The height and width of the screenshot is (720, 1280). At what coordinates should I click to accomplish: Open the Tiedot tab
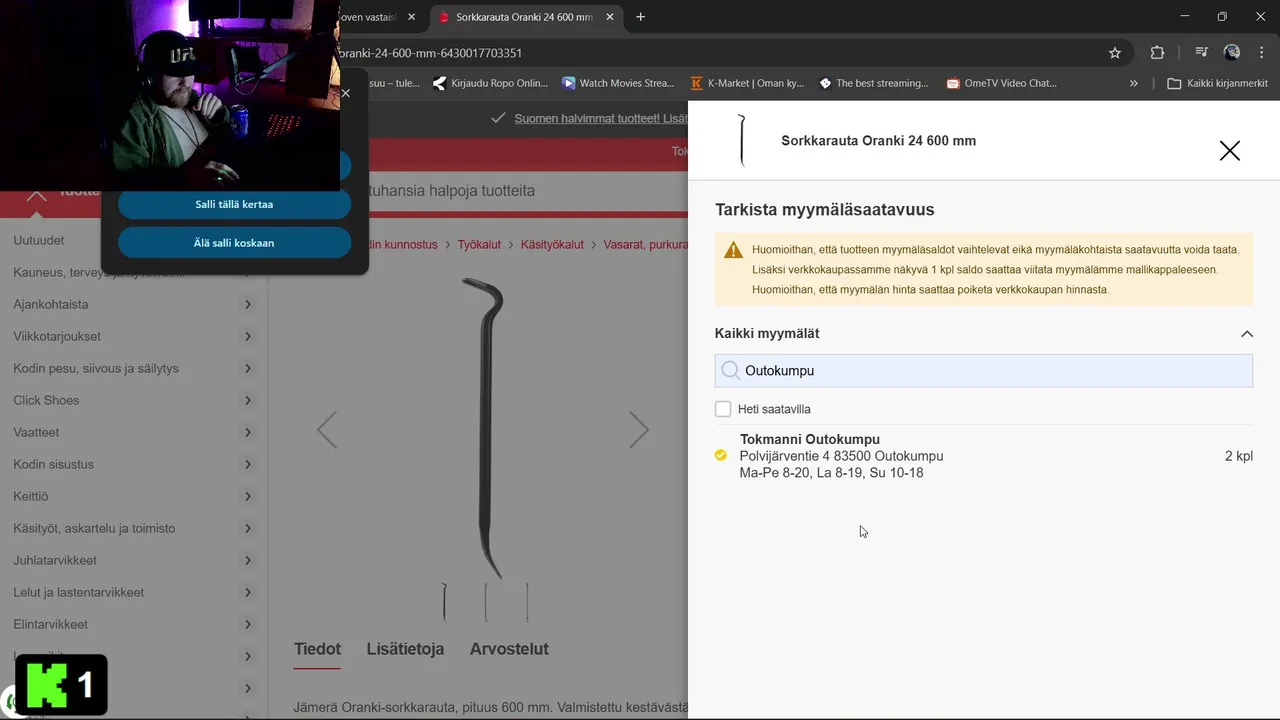(317, 649)
